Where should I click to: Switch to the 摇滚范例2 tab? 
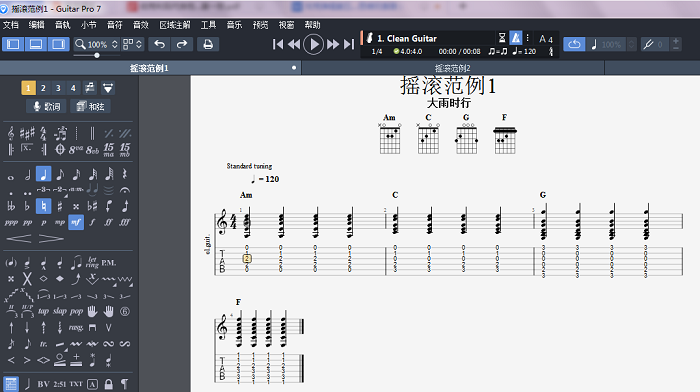coord(453,68)
